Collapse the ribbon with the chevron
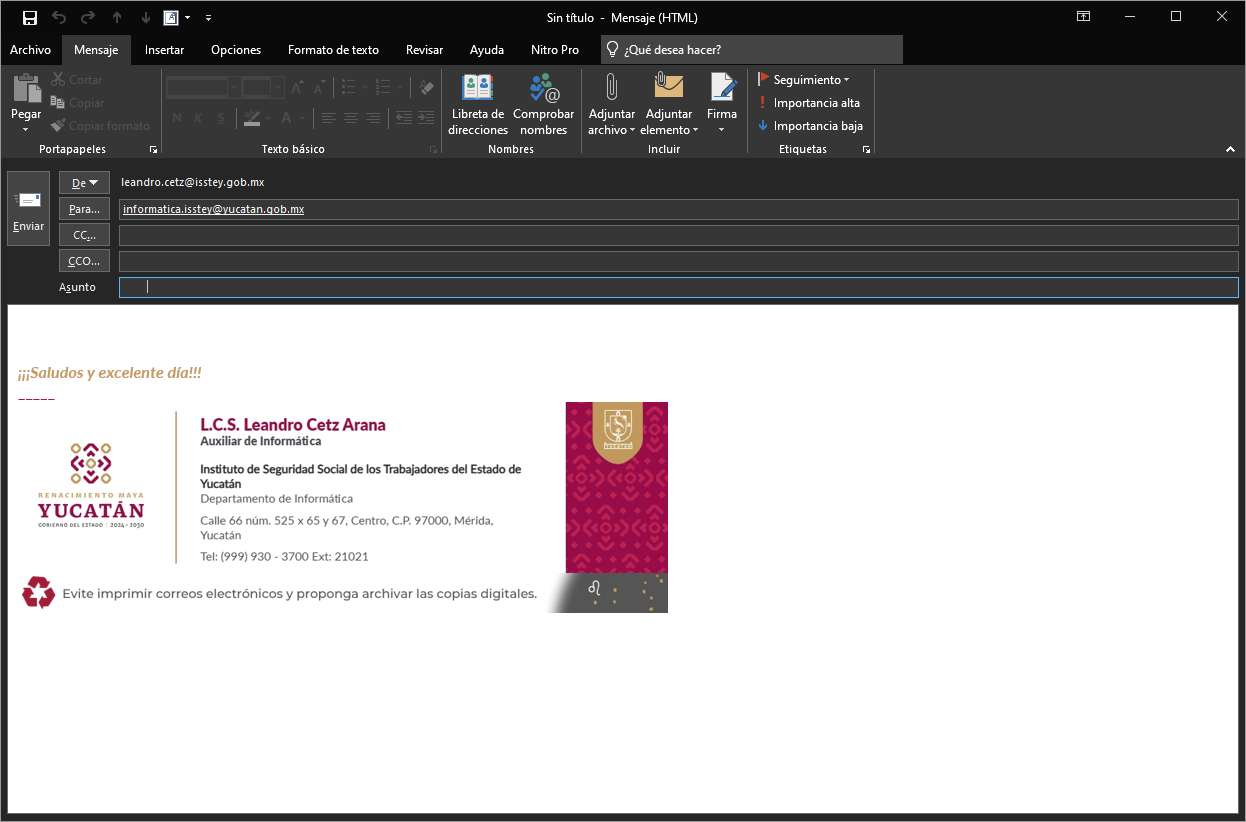The width and height of the screenshot is (1246, 822). point(1230,149)
